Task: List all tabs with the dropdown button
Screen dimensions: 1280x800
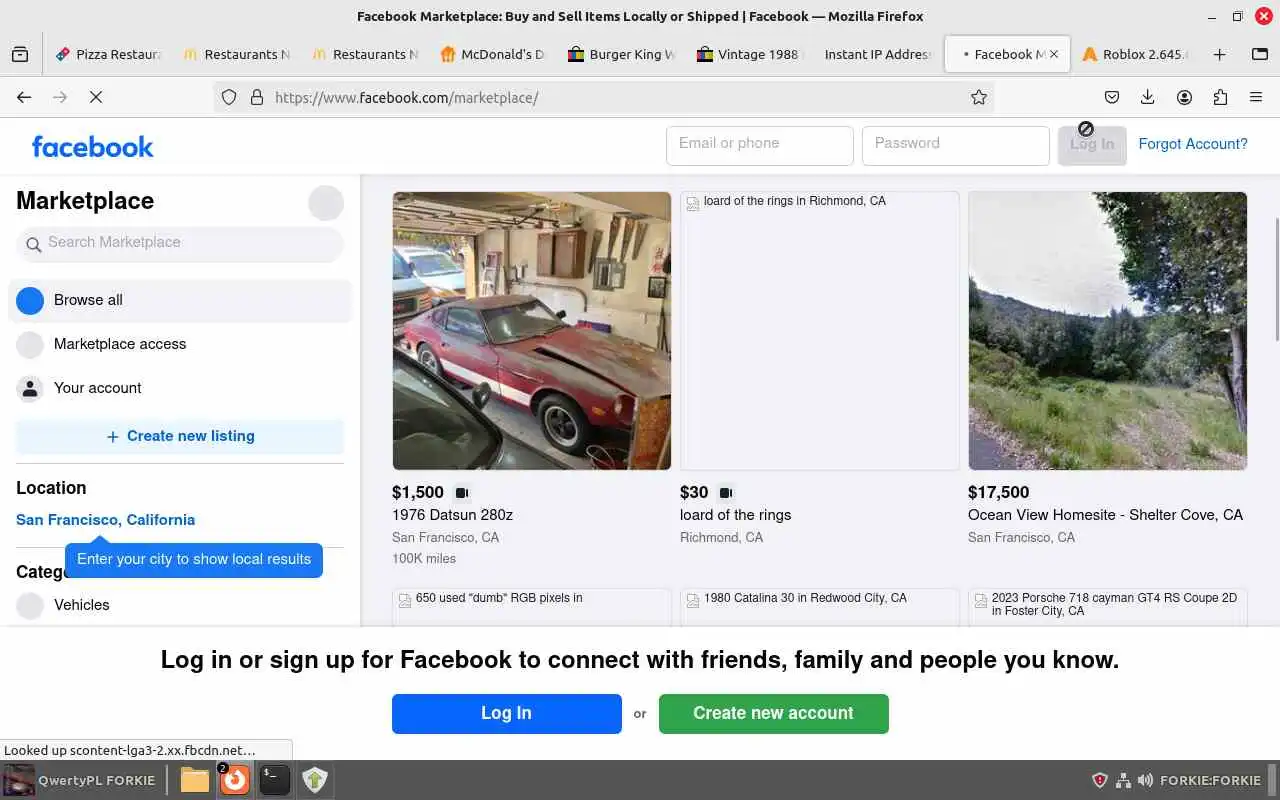Action: [x=1259, y=54]
